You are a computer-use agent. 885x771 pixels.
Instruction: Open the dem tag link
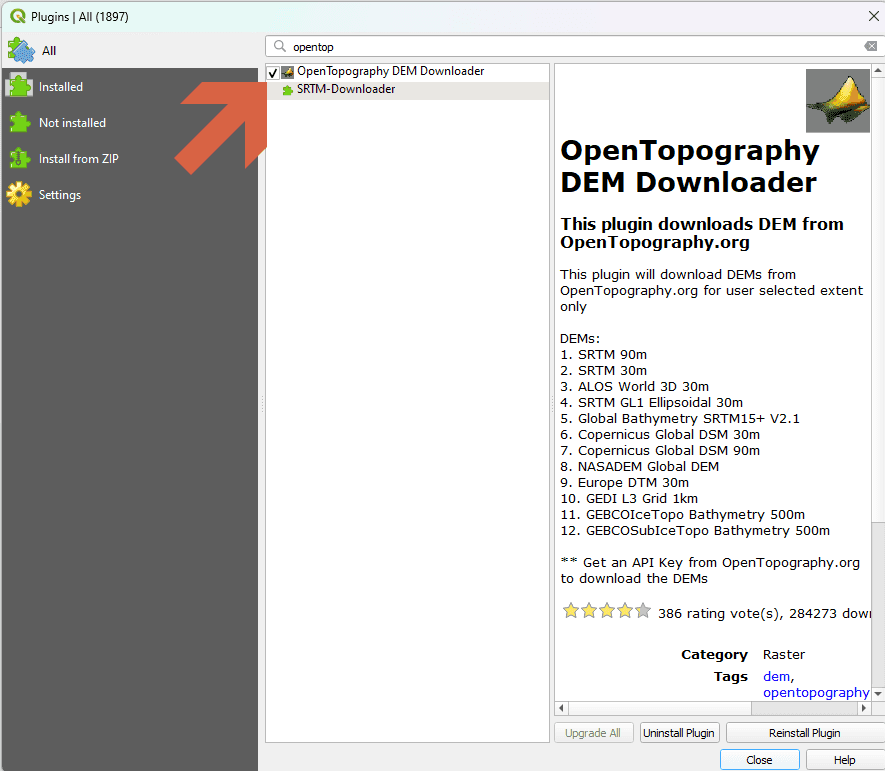(776, 676)
